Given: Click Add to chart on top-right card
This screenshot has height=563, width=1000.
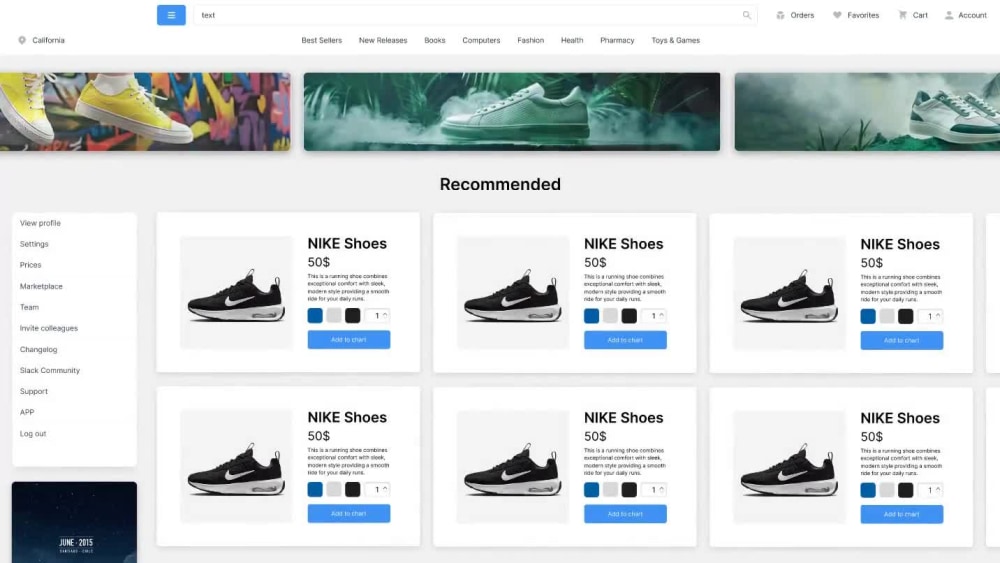Looking at the screenshot, I should [x=902, y=340].
